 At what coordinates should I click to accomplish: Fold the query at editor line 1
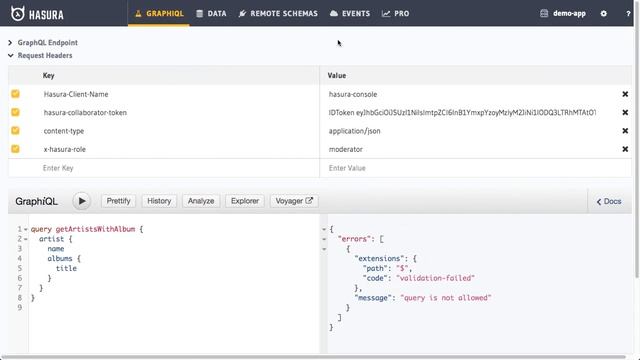[25, 229]
